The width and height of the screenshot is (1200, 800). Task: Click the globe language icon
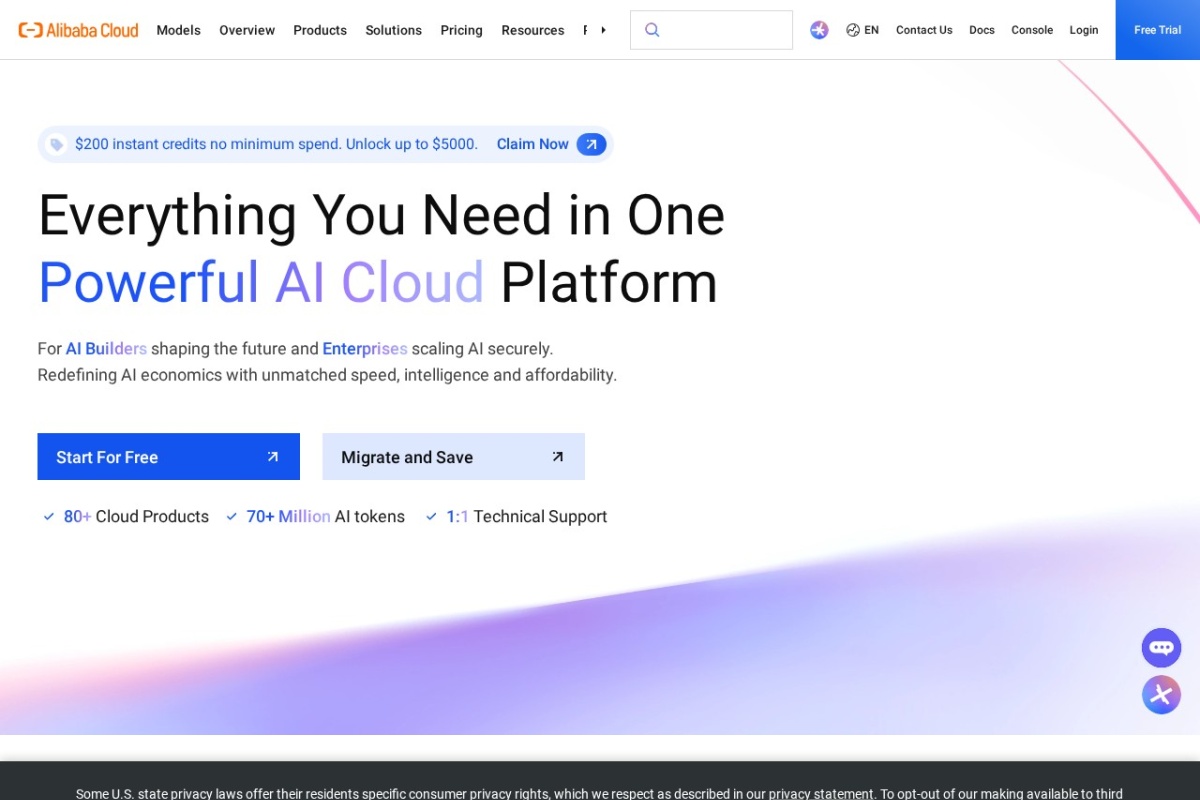point(853,30)
